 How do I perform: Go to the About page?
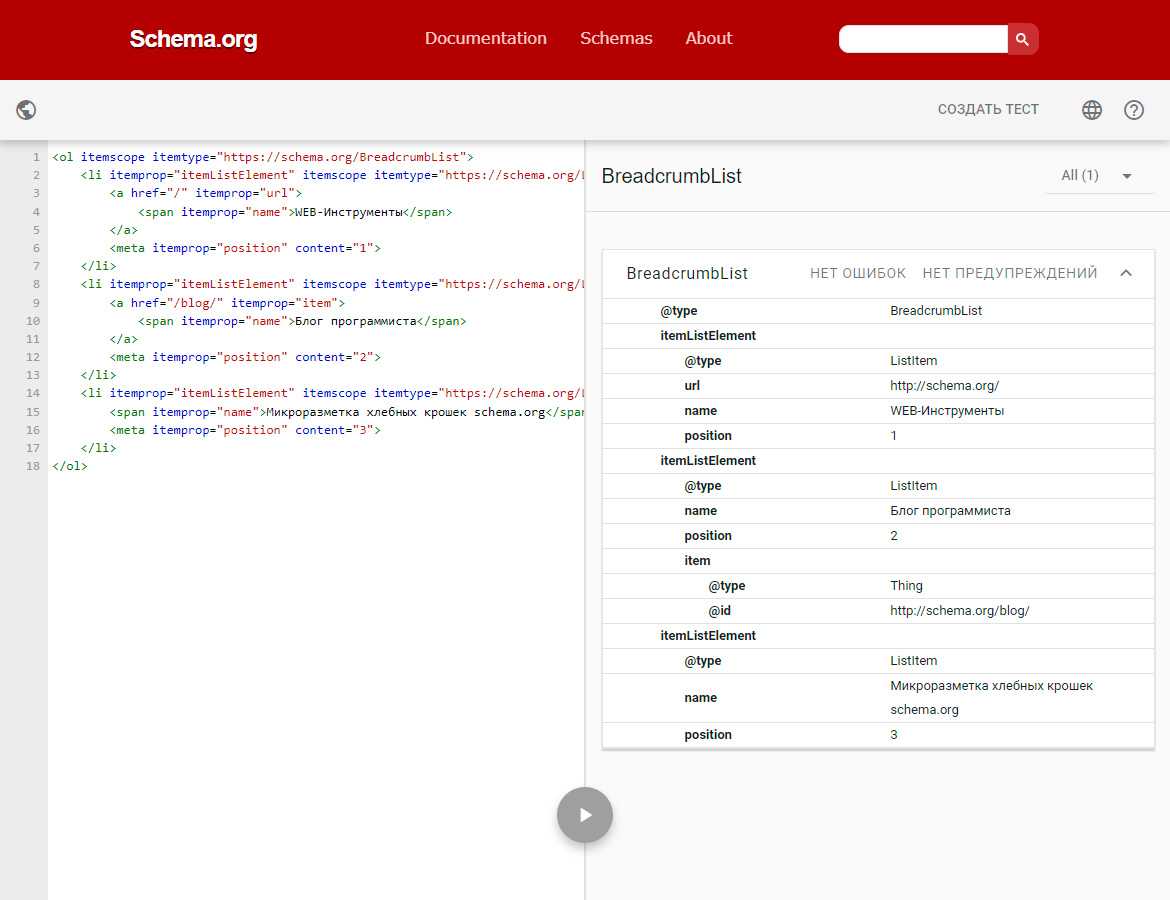[x=709, y=38]
